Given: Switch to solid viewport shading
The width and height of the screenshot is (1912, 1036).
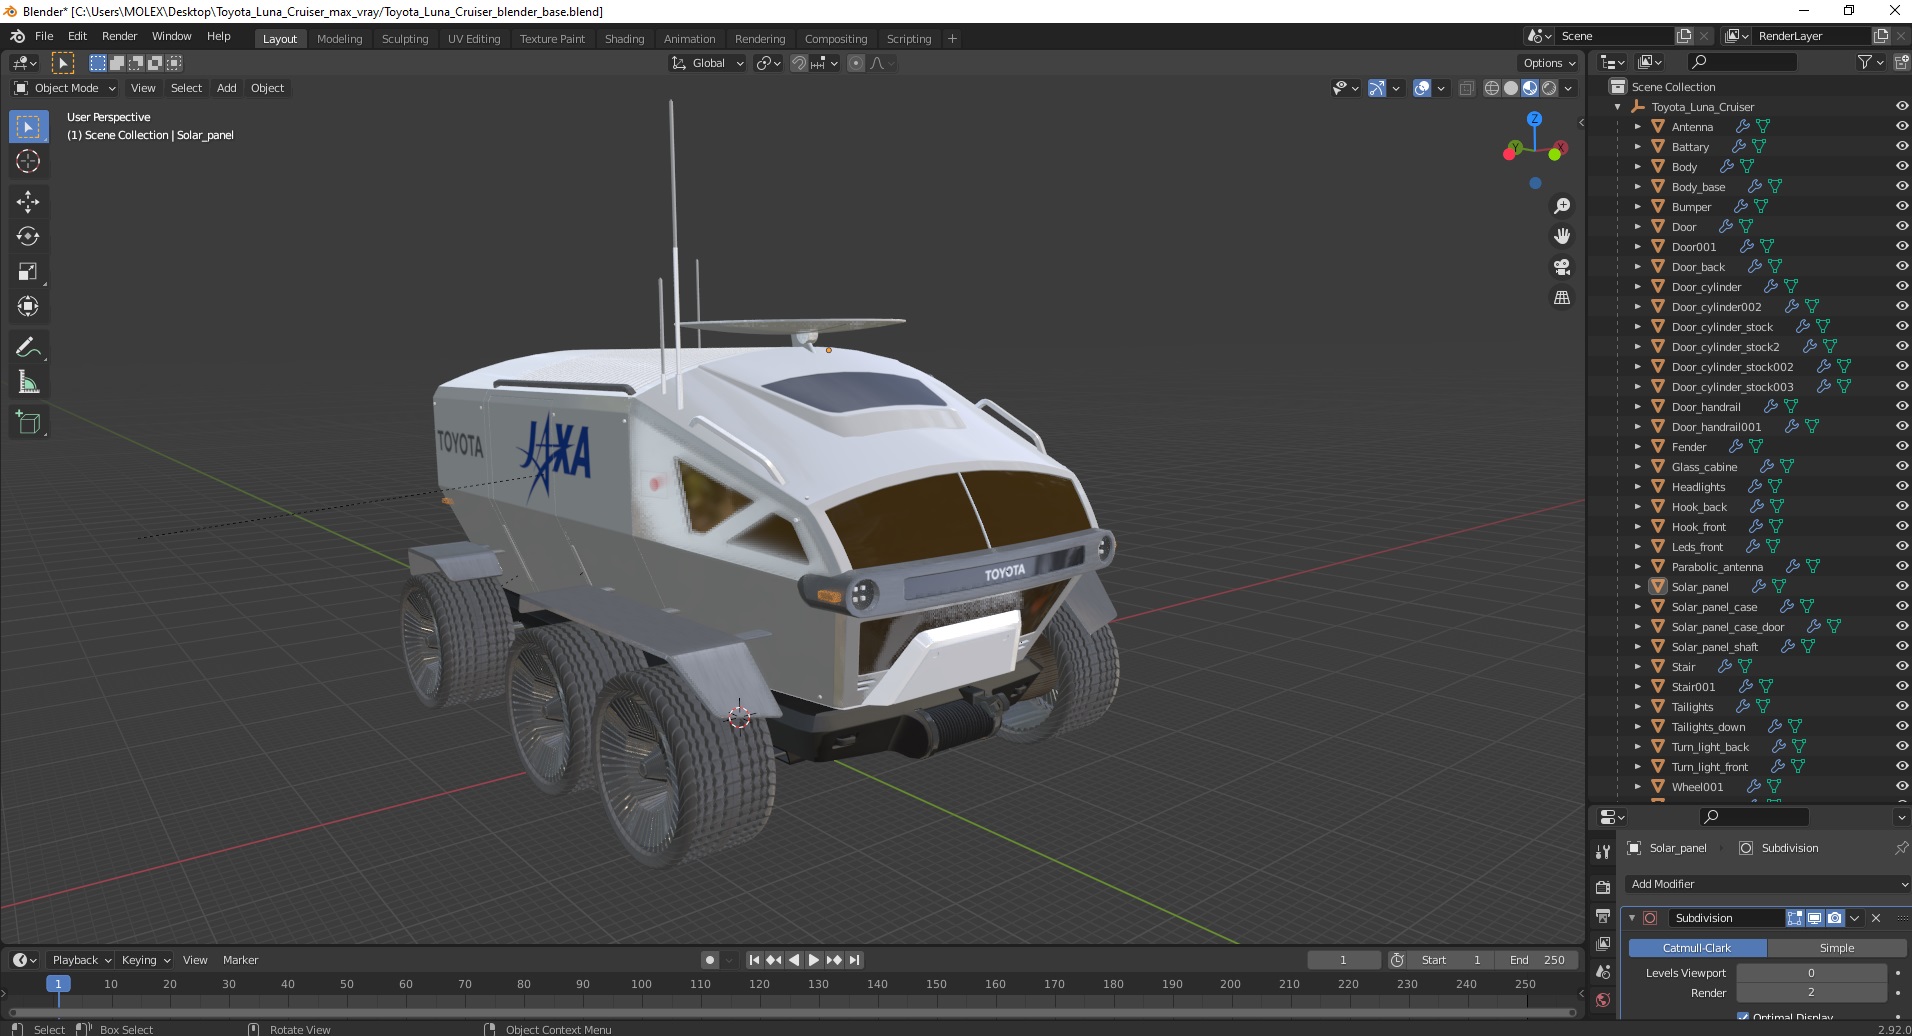Looking at the screenshot, I should (1511, 88).
